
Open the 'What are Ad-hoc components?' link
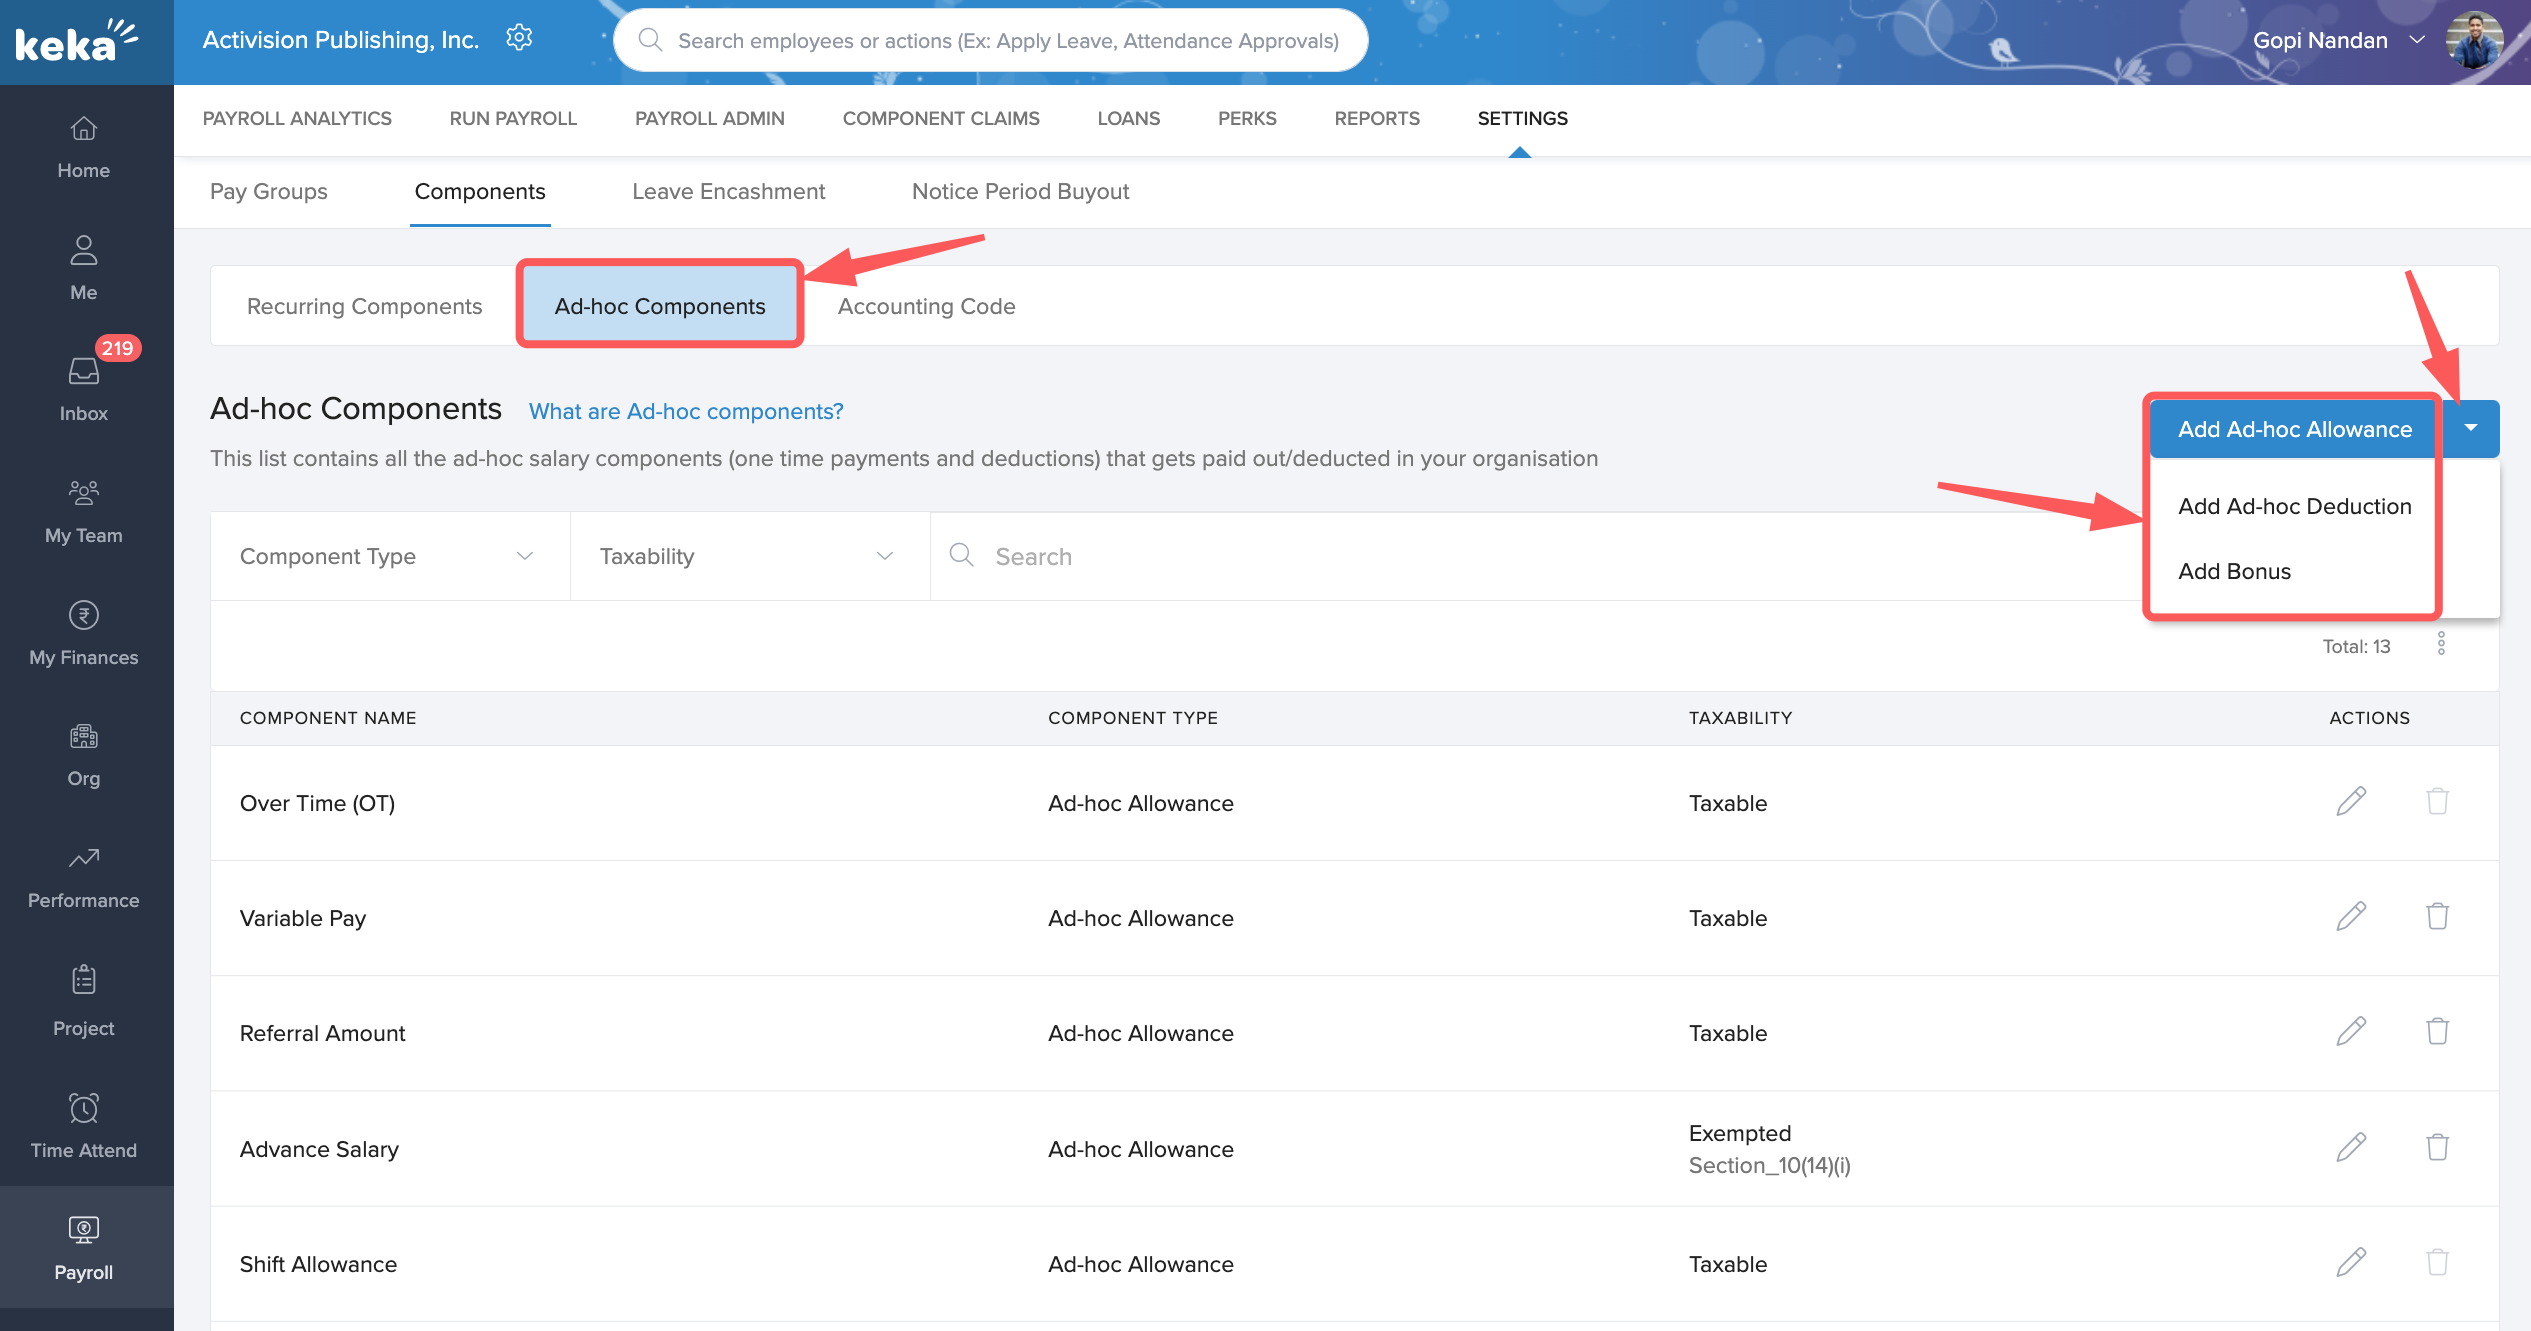point(686,411)
